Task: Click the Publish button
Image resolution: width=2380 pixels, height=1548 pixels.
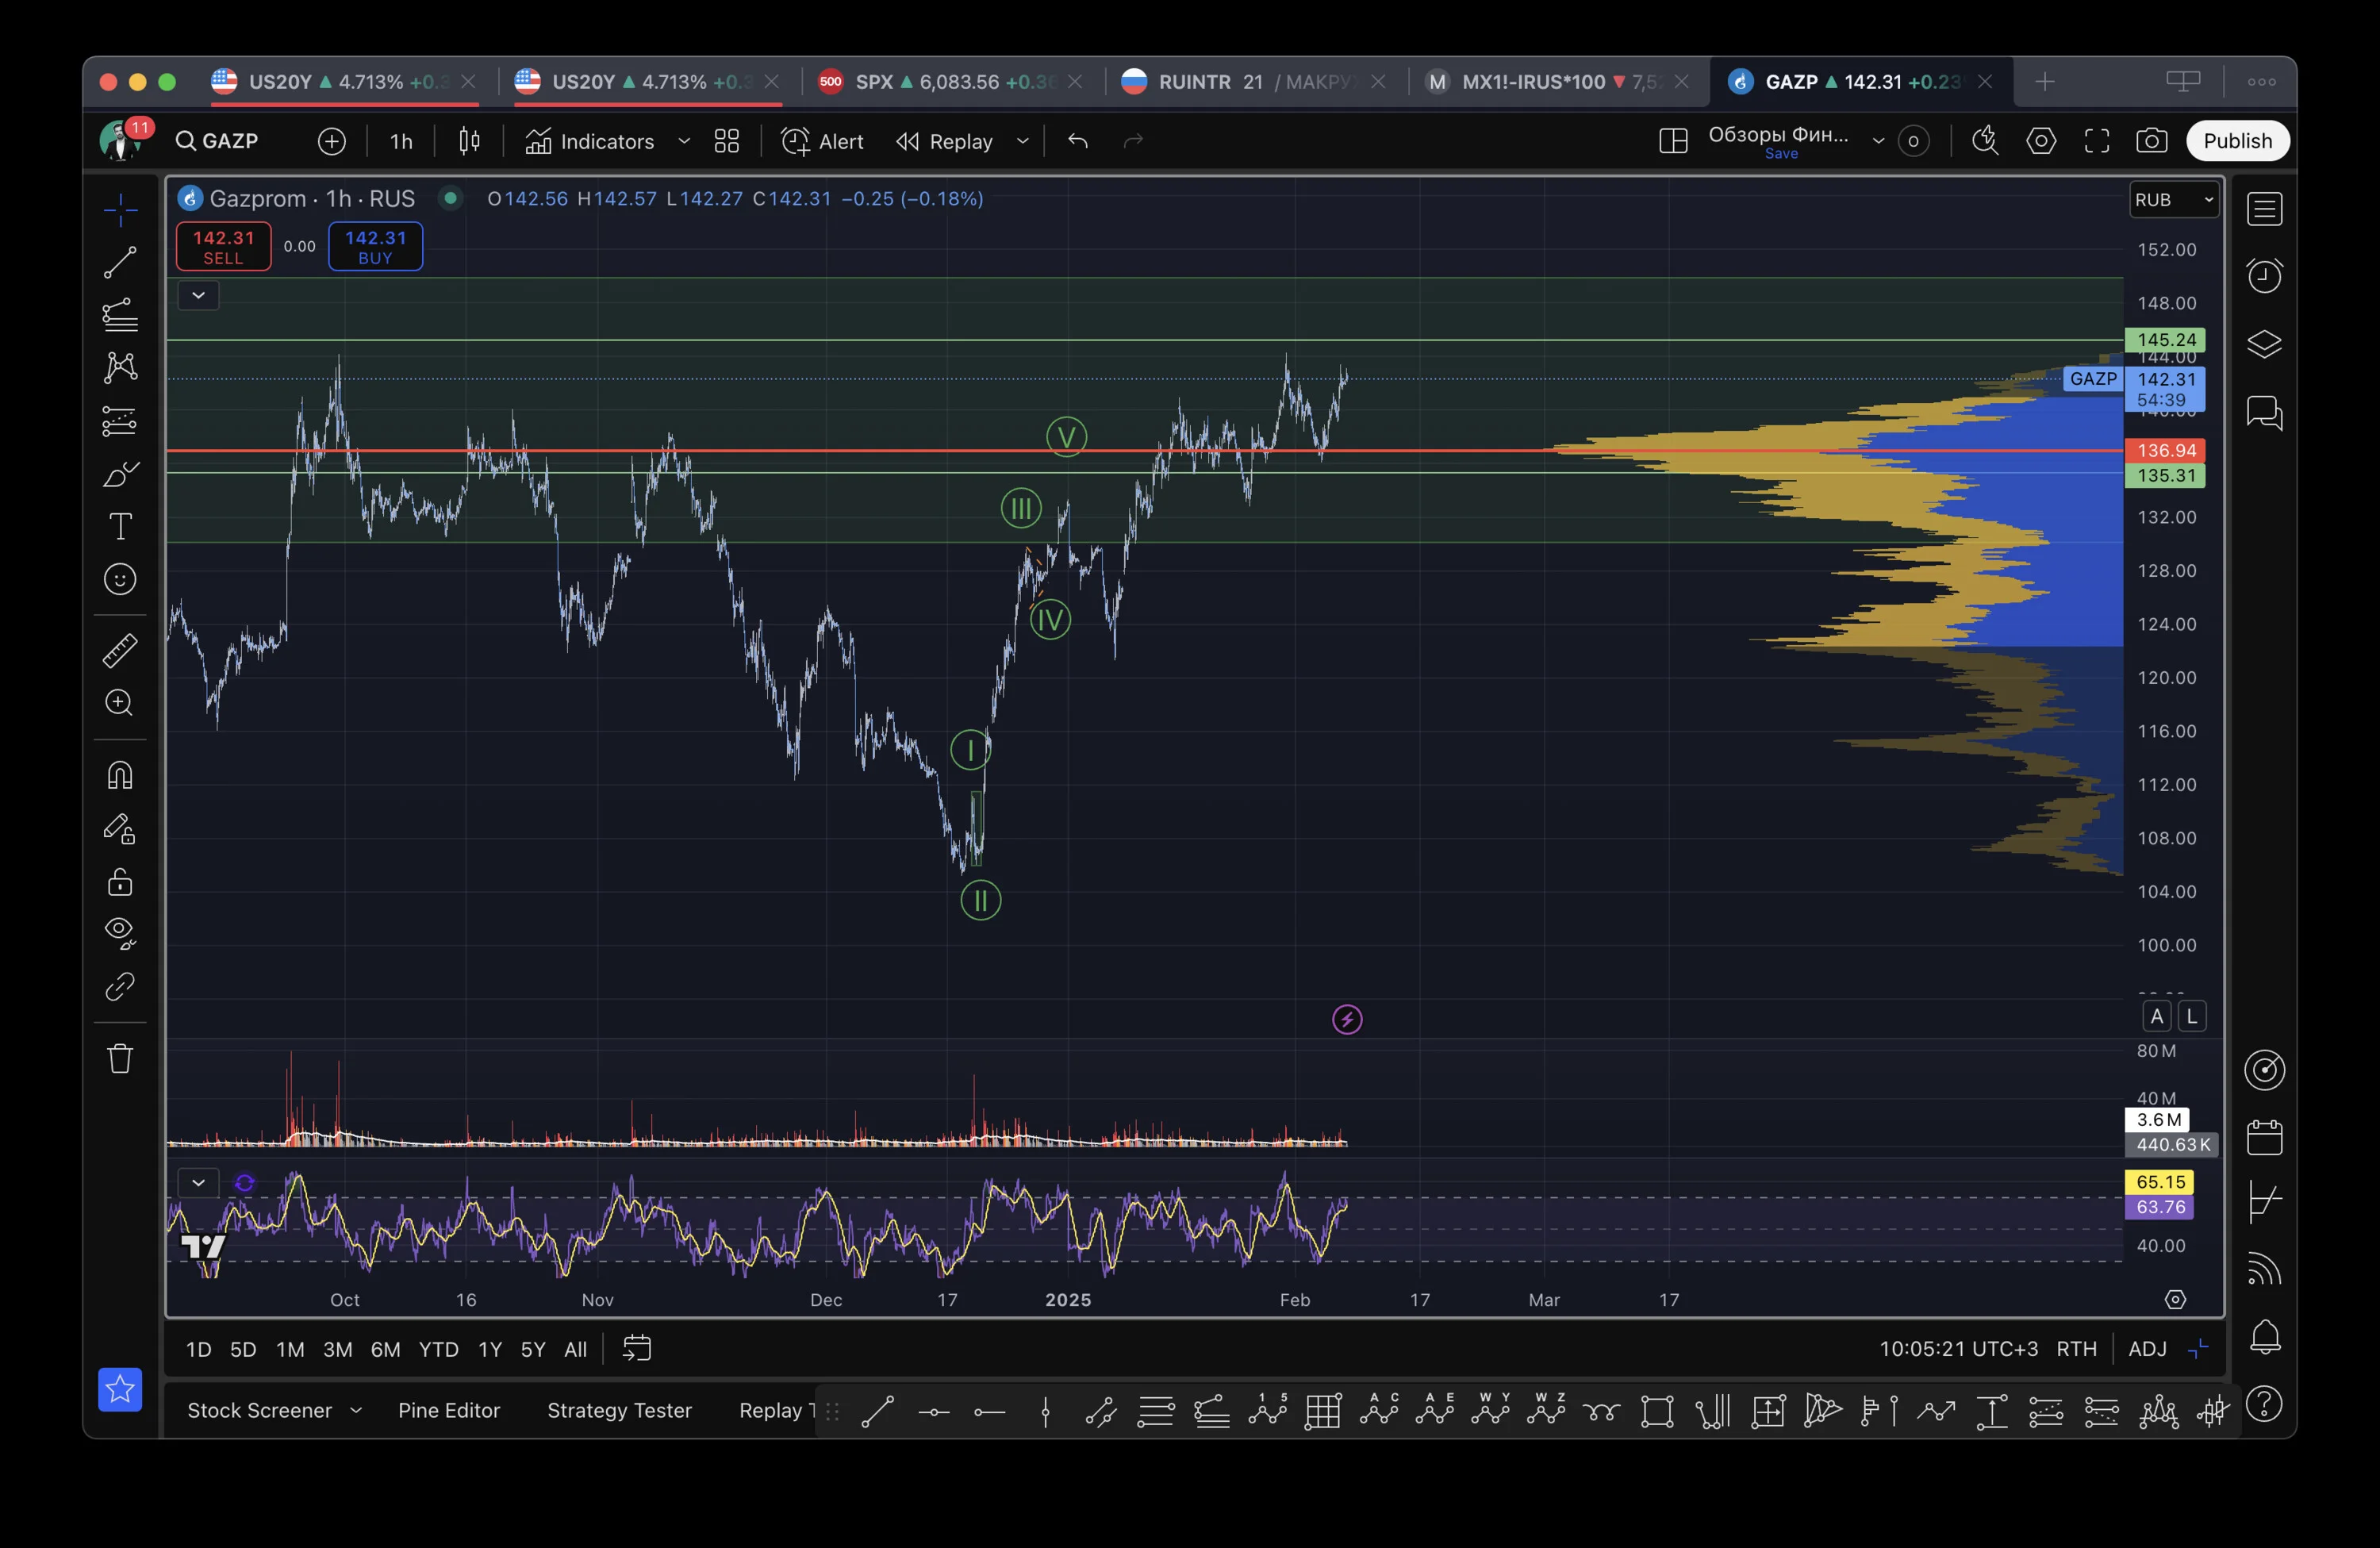Action: click(x=2238, y=141)
